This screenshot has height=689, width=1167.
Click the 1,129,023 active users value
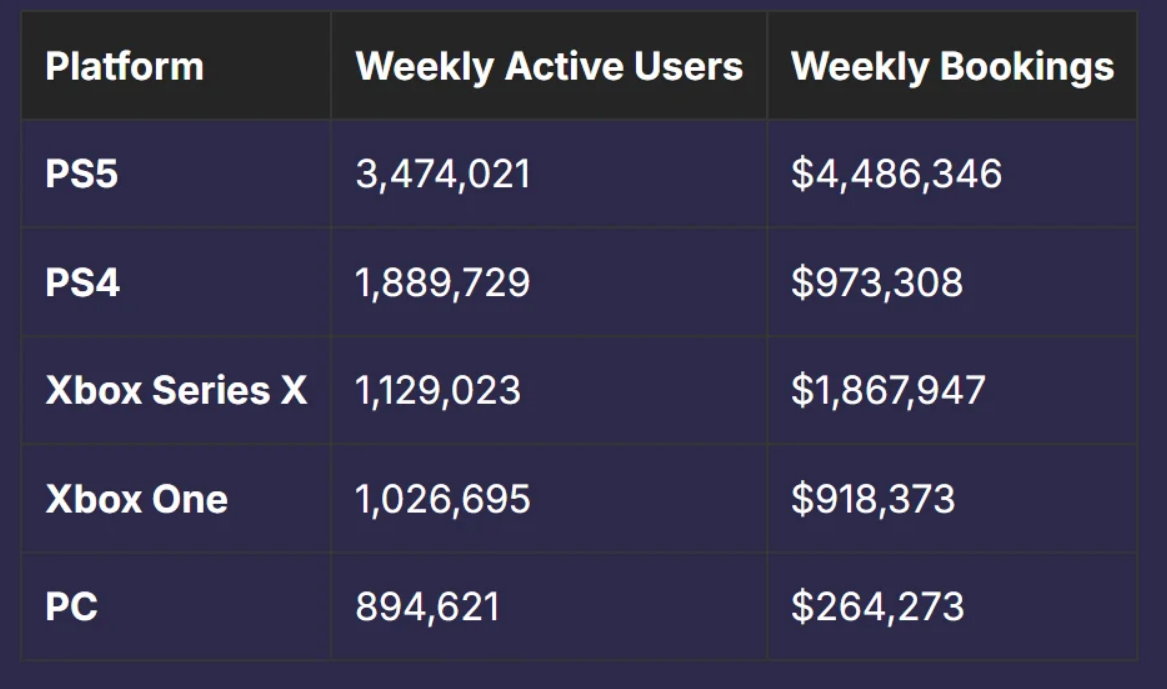[438, 391]
